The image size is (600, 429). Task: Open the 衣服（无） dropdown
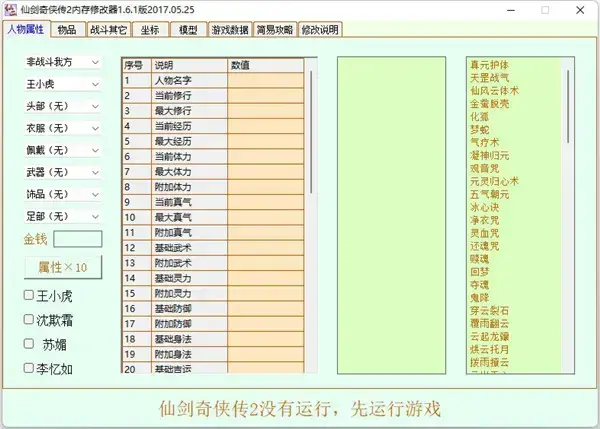click(x=62, y=128)
